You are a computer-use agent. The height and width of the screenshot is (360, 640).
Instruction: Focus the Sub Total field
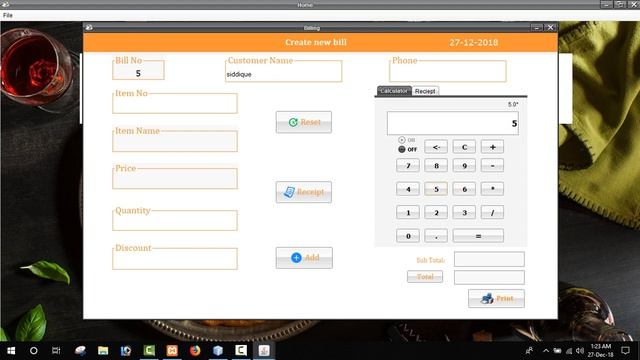pyautogui.click(x=489, y=259)
